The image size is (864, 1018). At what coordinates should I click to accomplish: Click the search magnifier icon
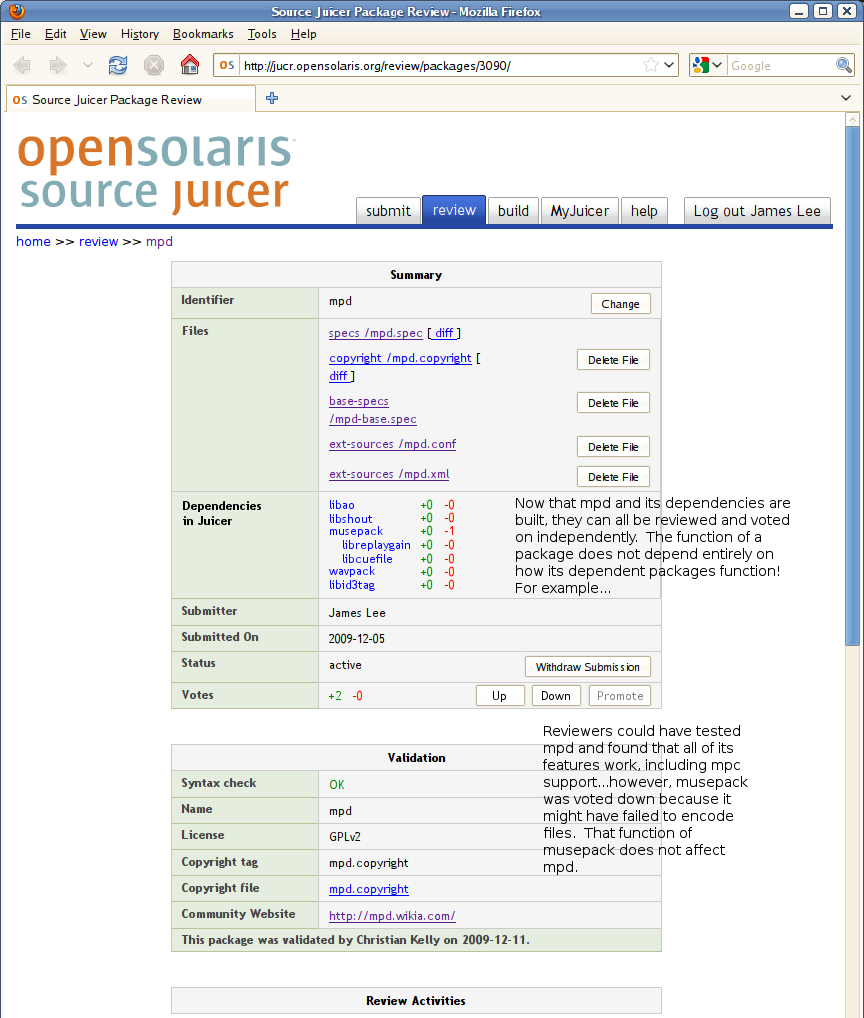[x=844, y=65]
